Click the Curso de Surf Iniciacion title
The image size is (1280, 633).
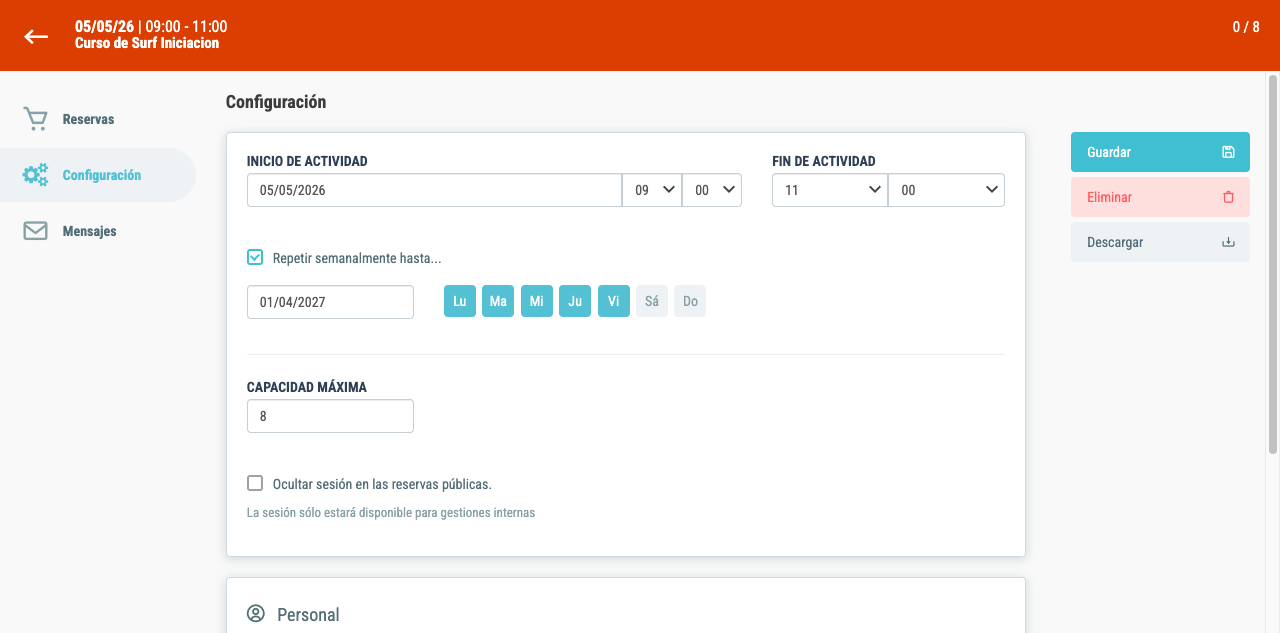click(x=147, y=43)
